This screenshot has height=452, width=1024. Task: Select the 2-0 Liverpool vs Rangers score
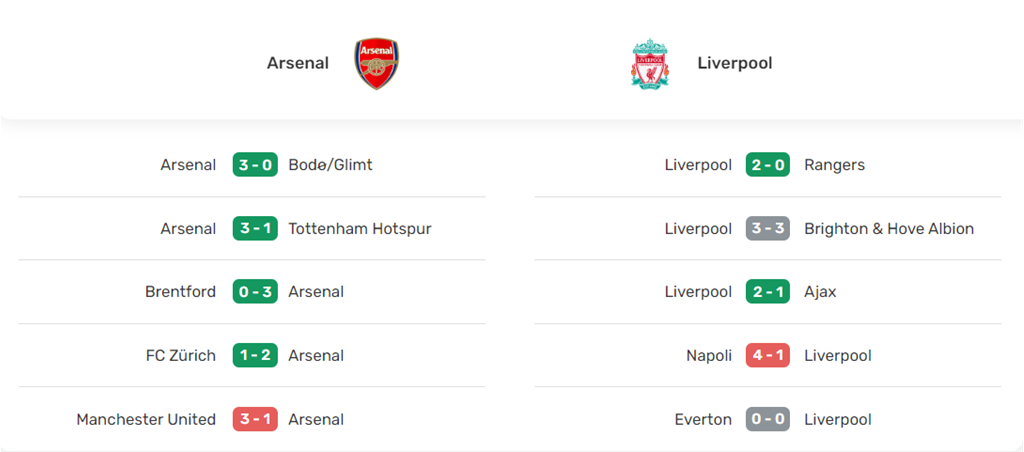[x=768, y=165]
